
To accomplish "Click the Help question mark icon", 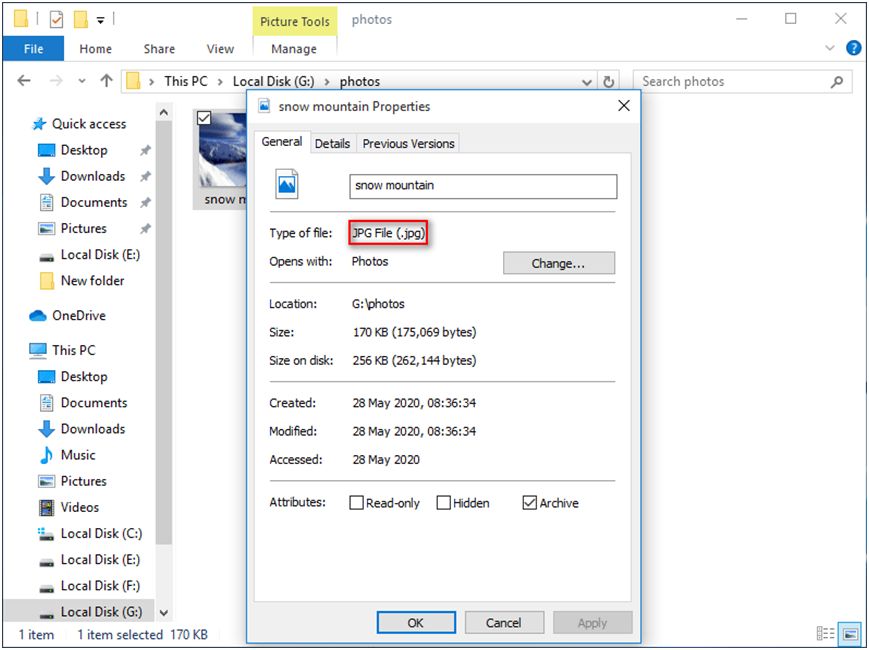I will click(x=853, y=48).
